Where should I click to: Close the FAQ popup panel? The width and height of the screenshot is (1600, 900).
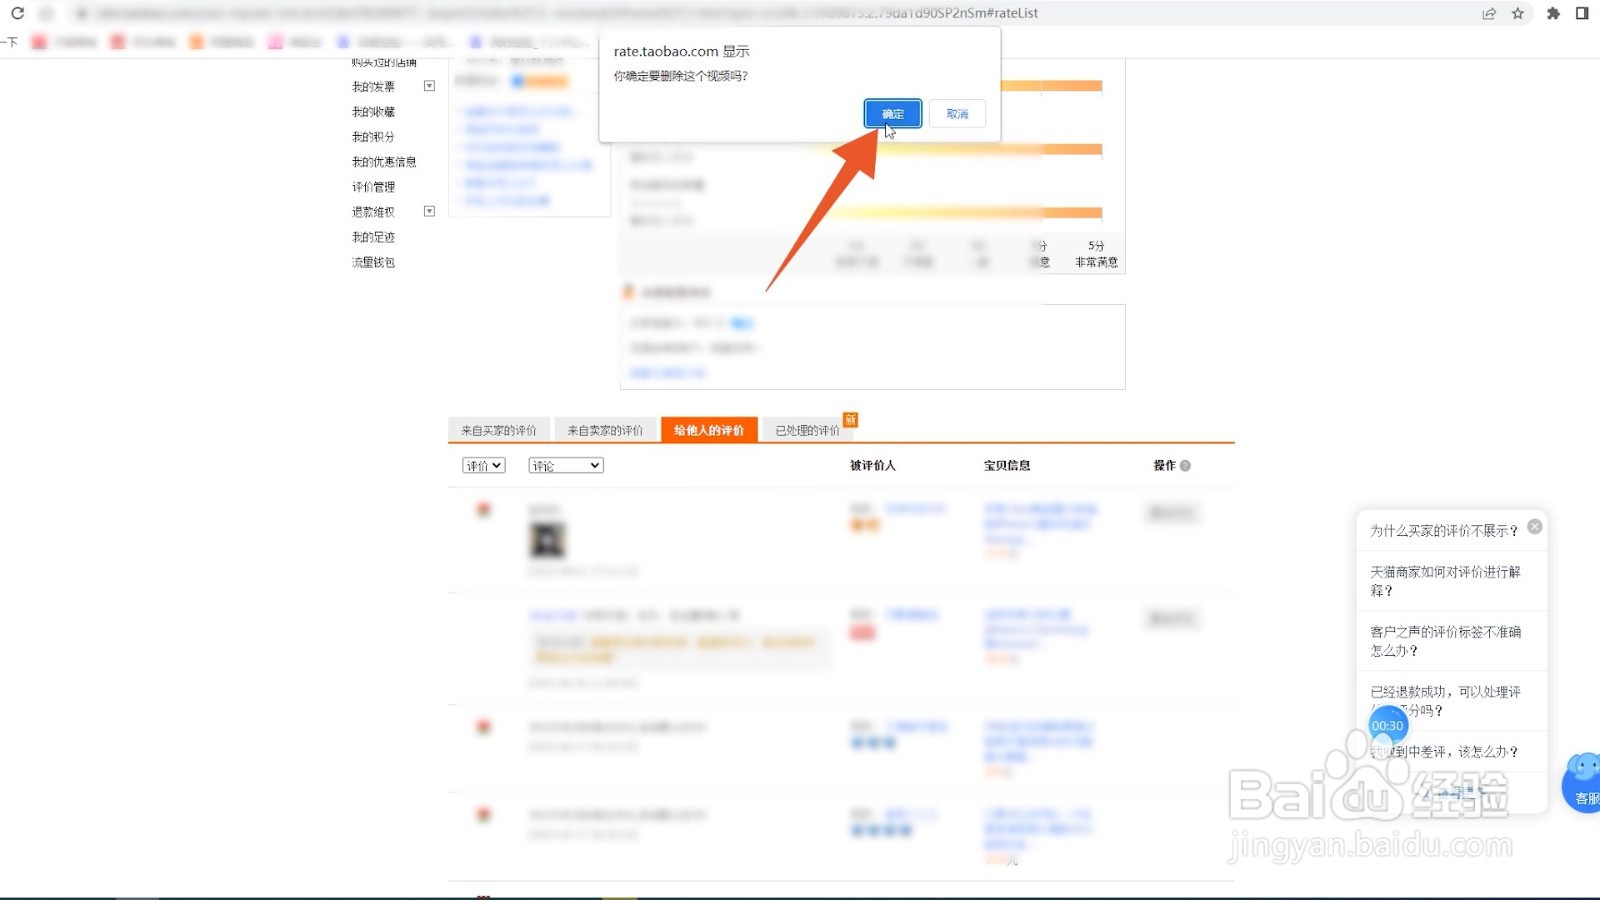(1535, 526)
